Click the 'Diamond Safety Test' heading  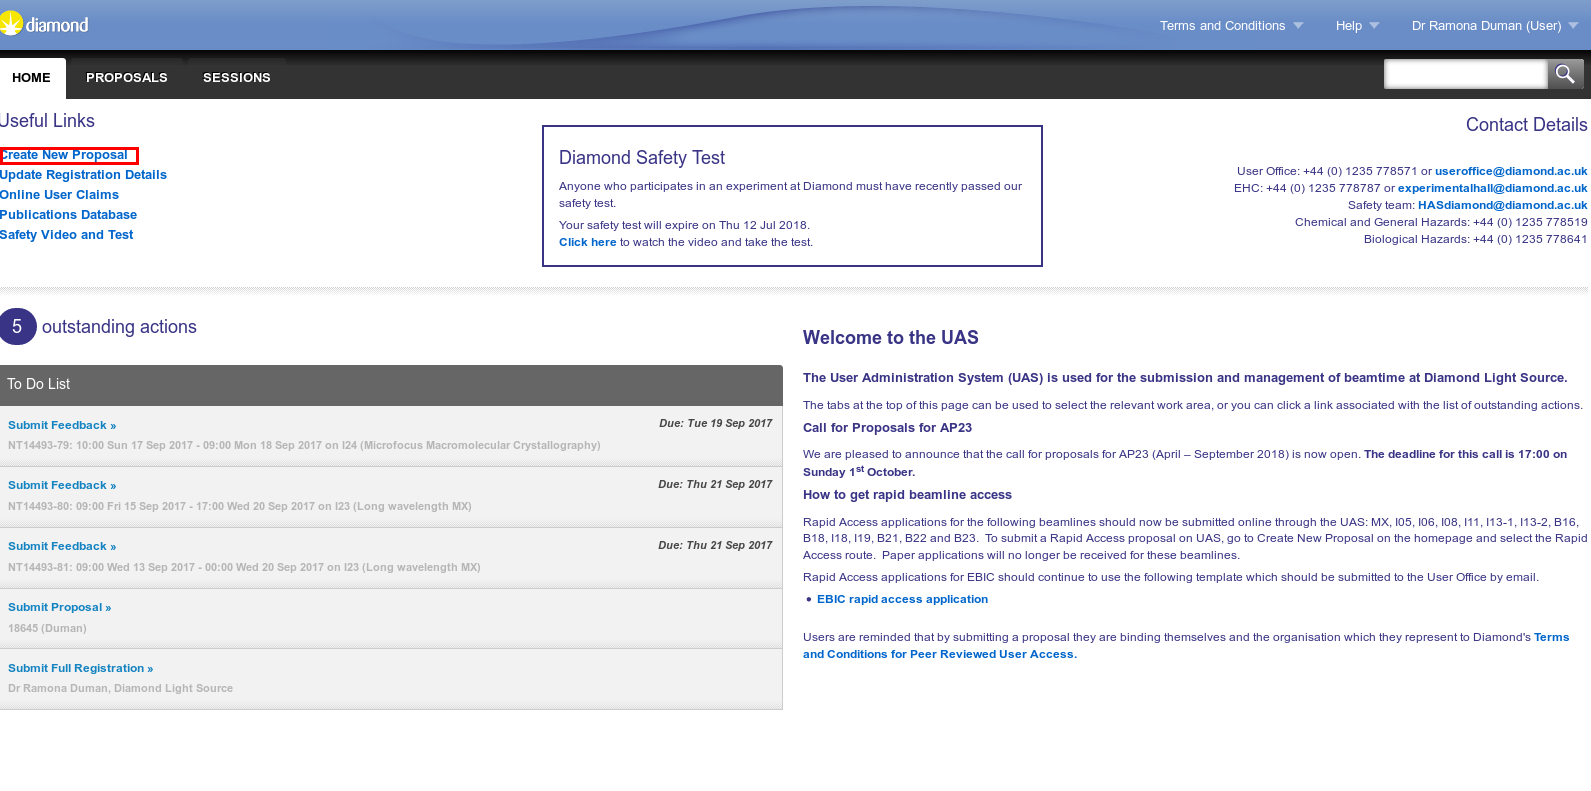pos(642,158)
